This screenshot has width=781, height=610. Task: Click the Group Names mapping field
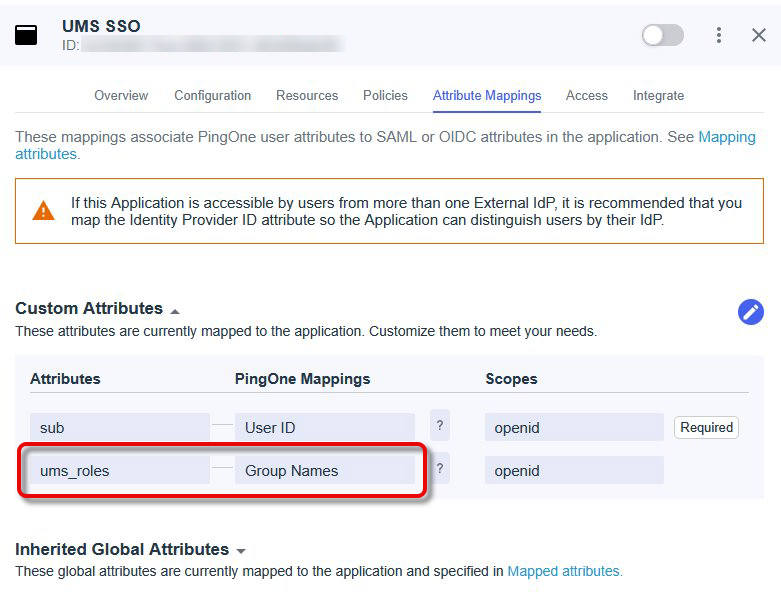(324, 471)
